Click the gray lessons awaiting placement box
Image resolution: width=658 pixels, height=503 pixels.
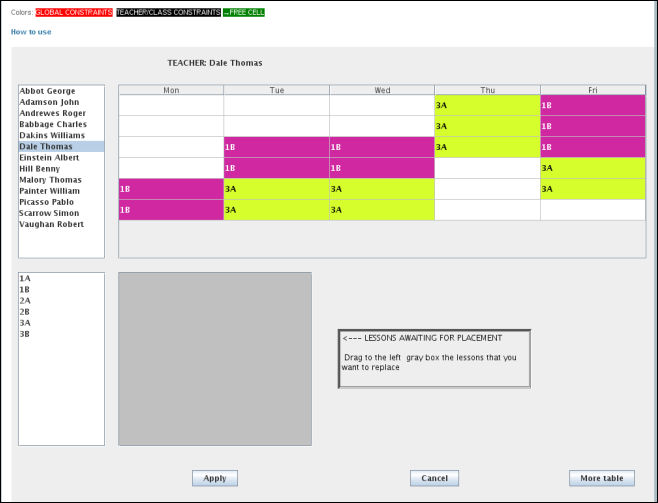(x=215, y=359)
